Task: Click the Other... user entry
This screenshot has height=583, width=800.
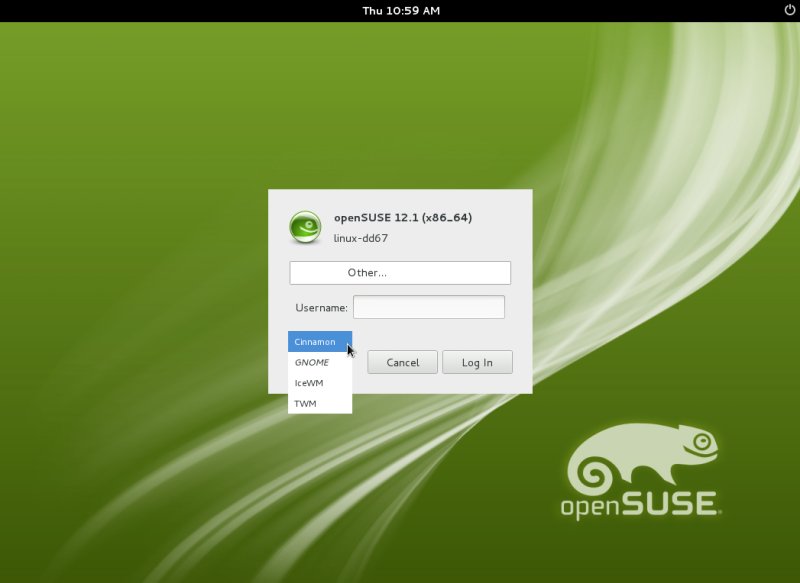Action: click(400, 273)
